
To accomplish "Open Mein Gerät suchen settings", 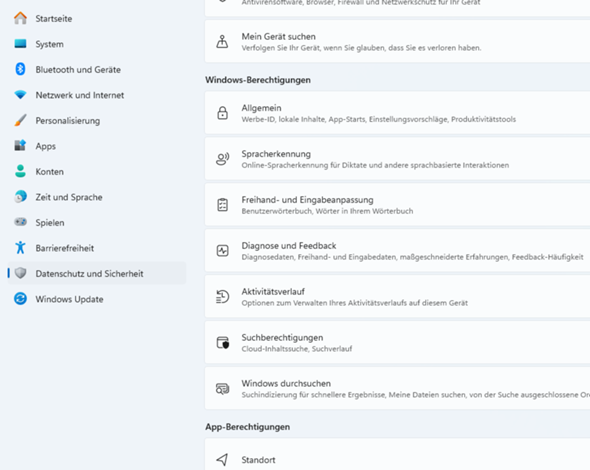I will point(397,41).
